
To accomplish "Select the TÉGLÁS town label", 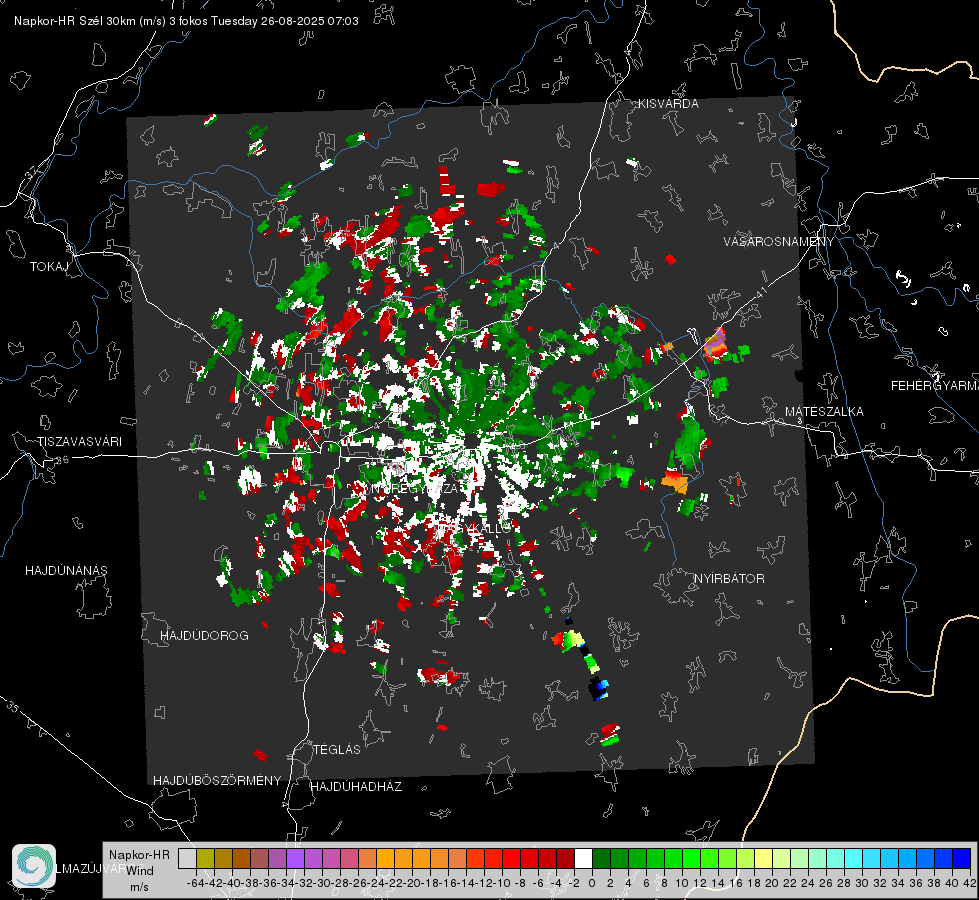I will click(337, 750).
